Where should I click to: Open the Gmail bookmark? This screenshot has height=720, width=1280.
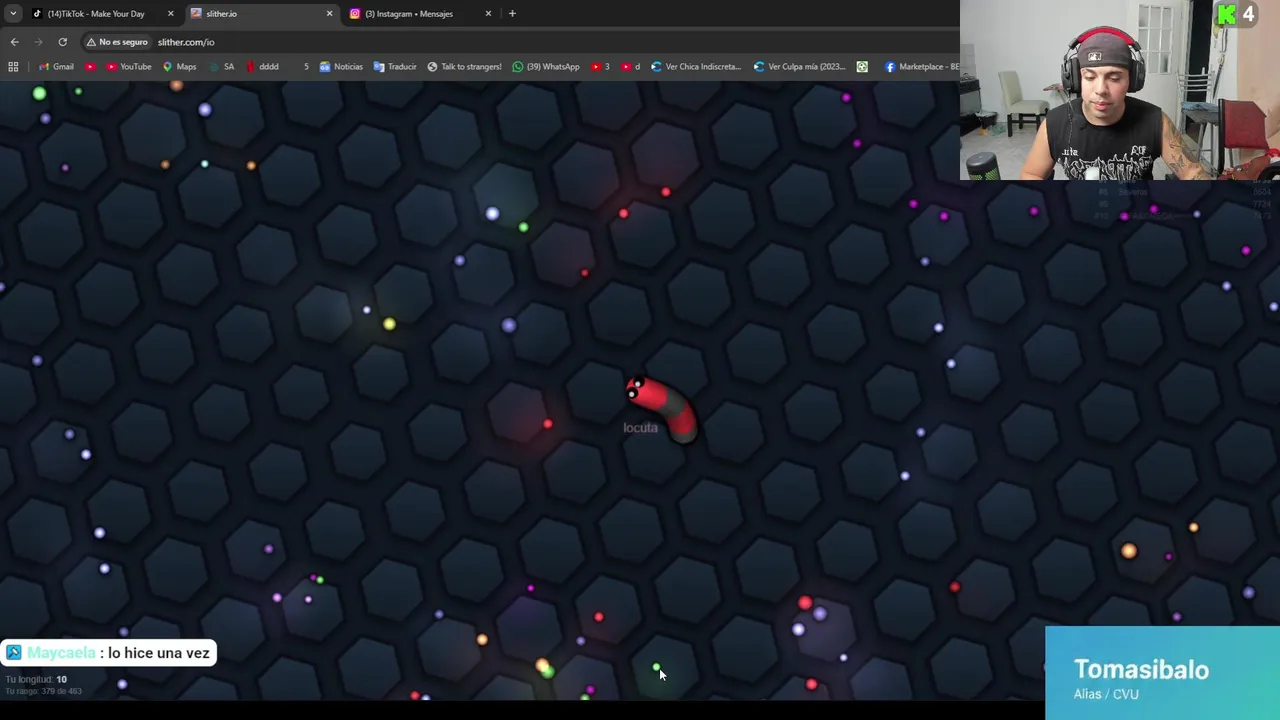pyautogui.click(x=56, y=67)
